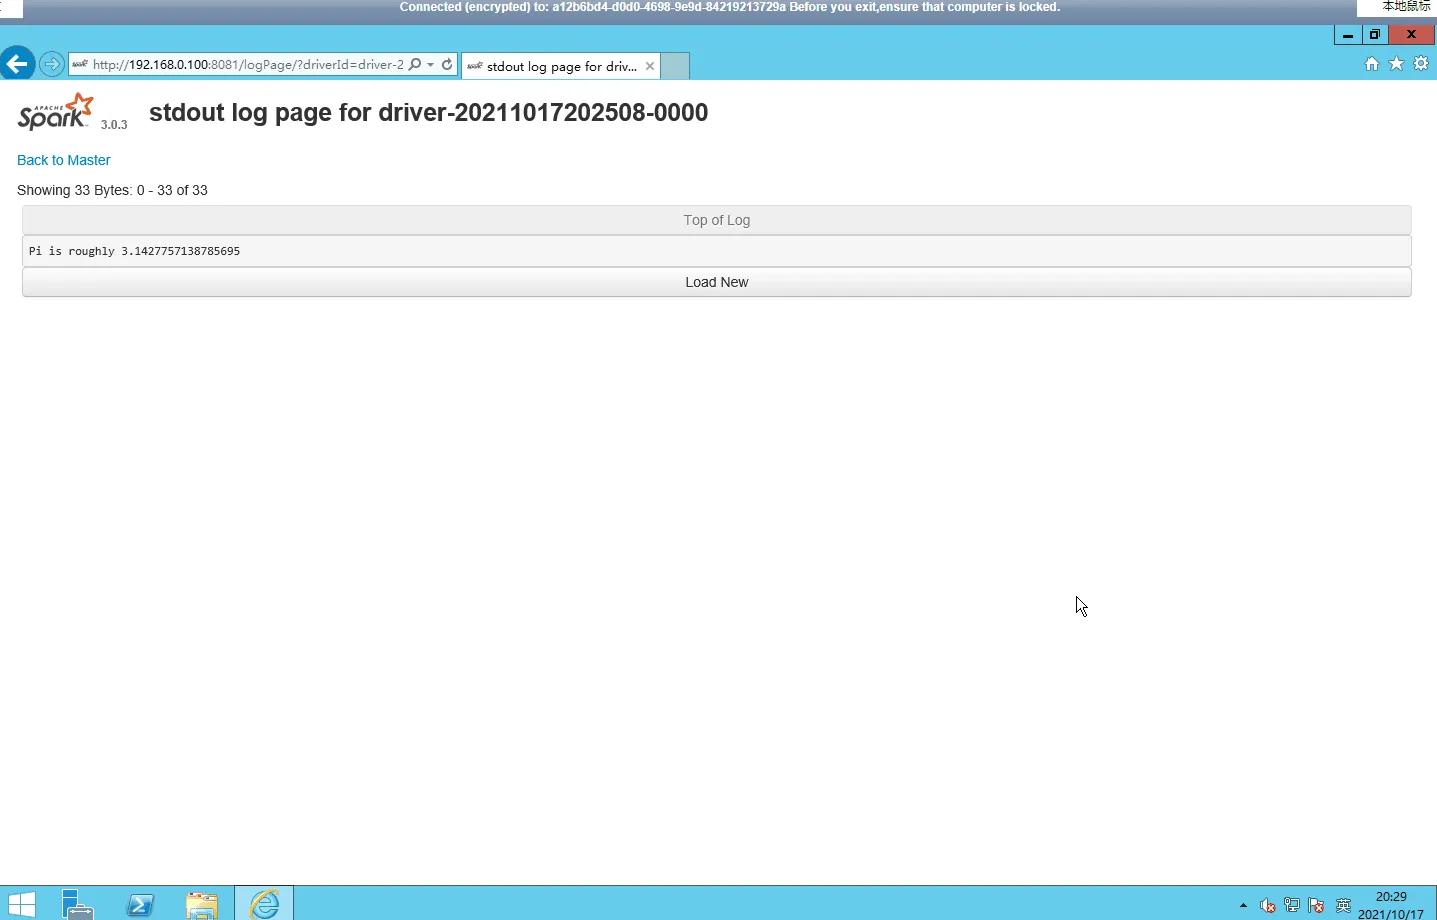Open the browser Home icon
1437x920 pixels.
pyautogui.click(x=1371, y=64)
